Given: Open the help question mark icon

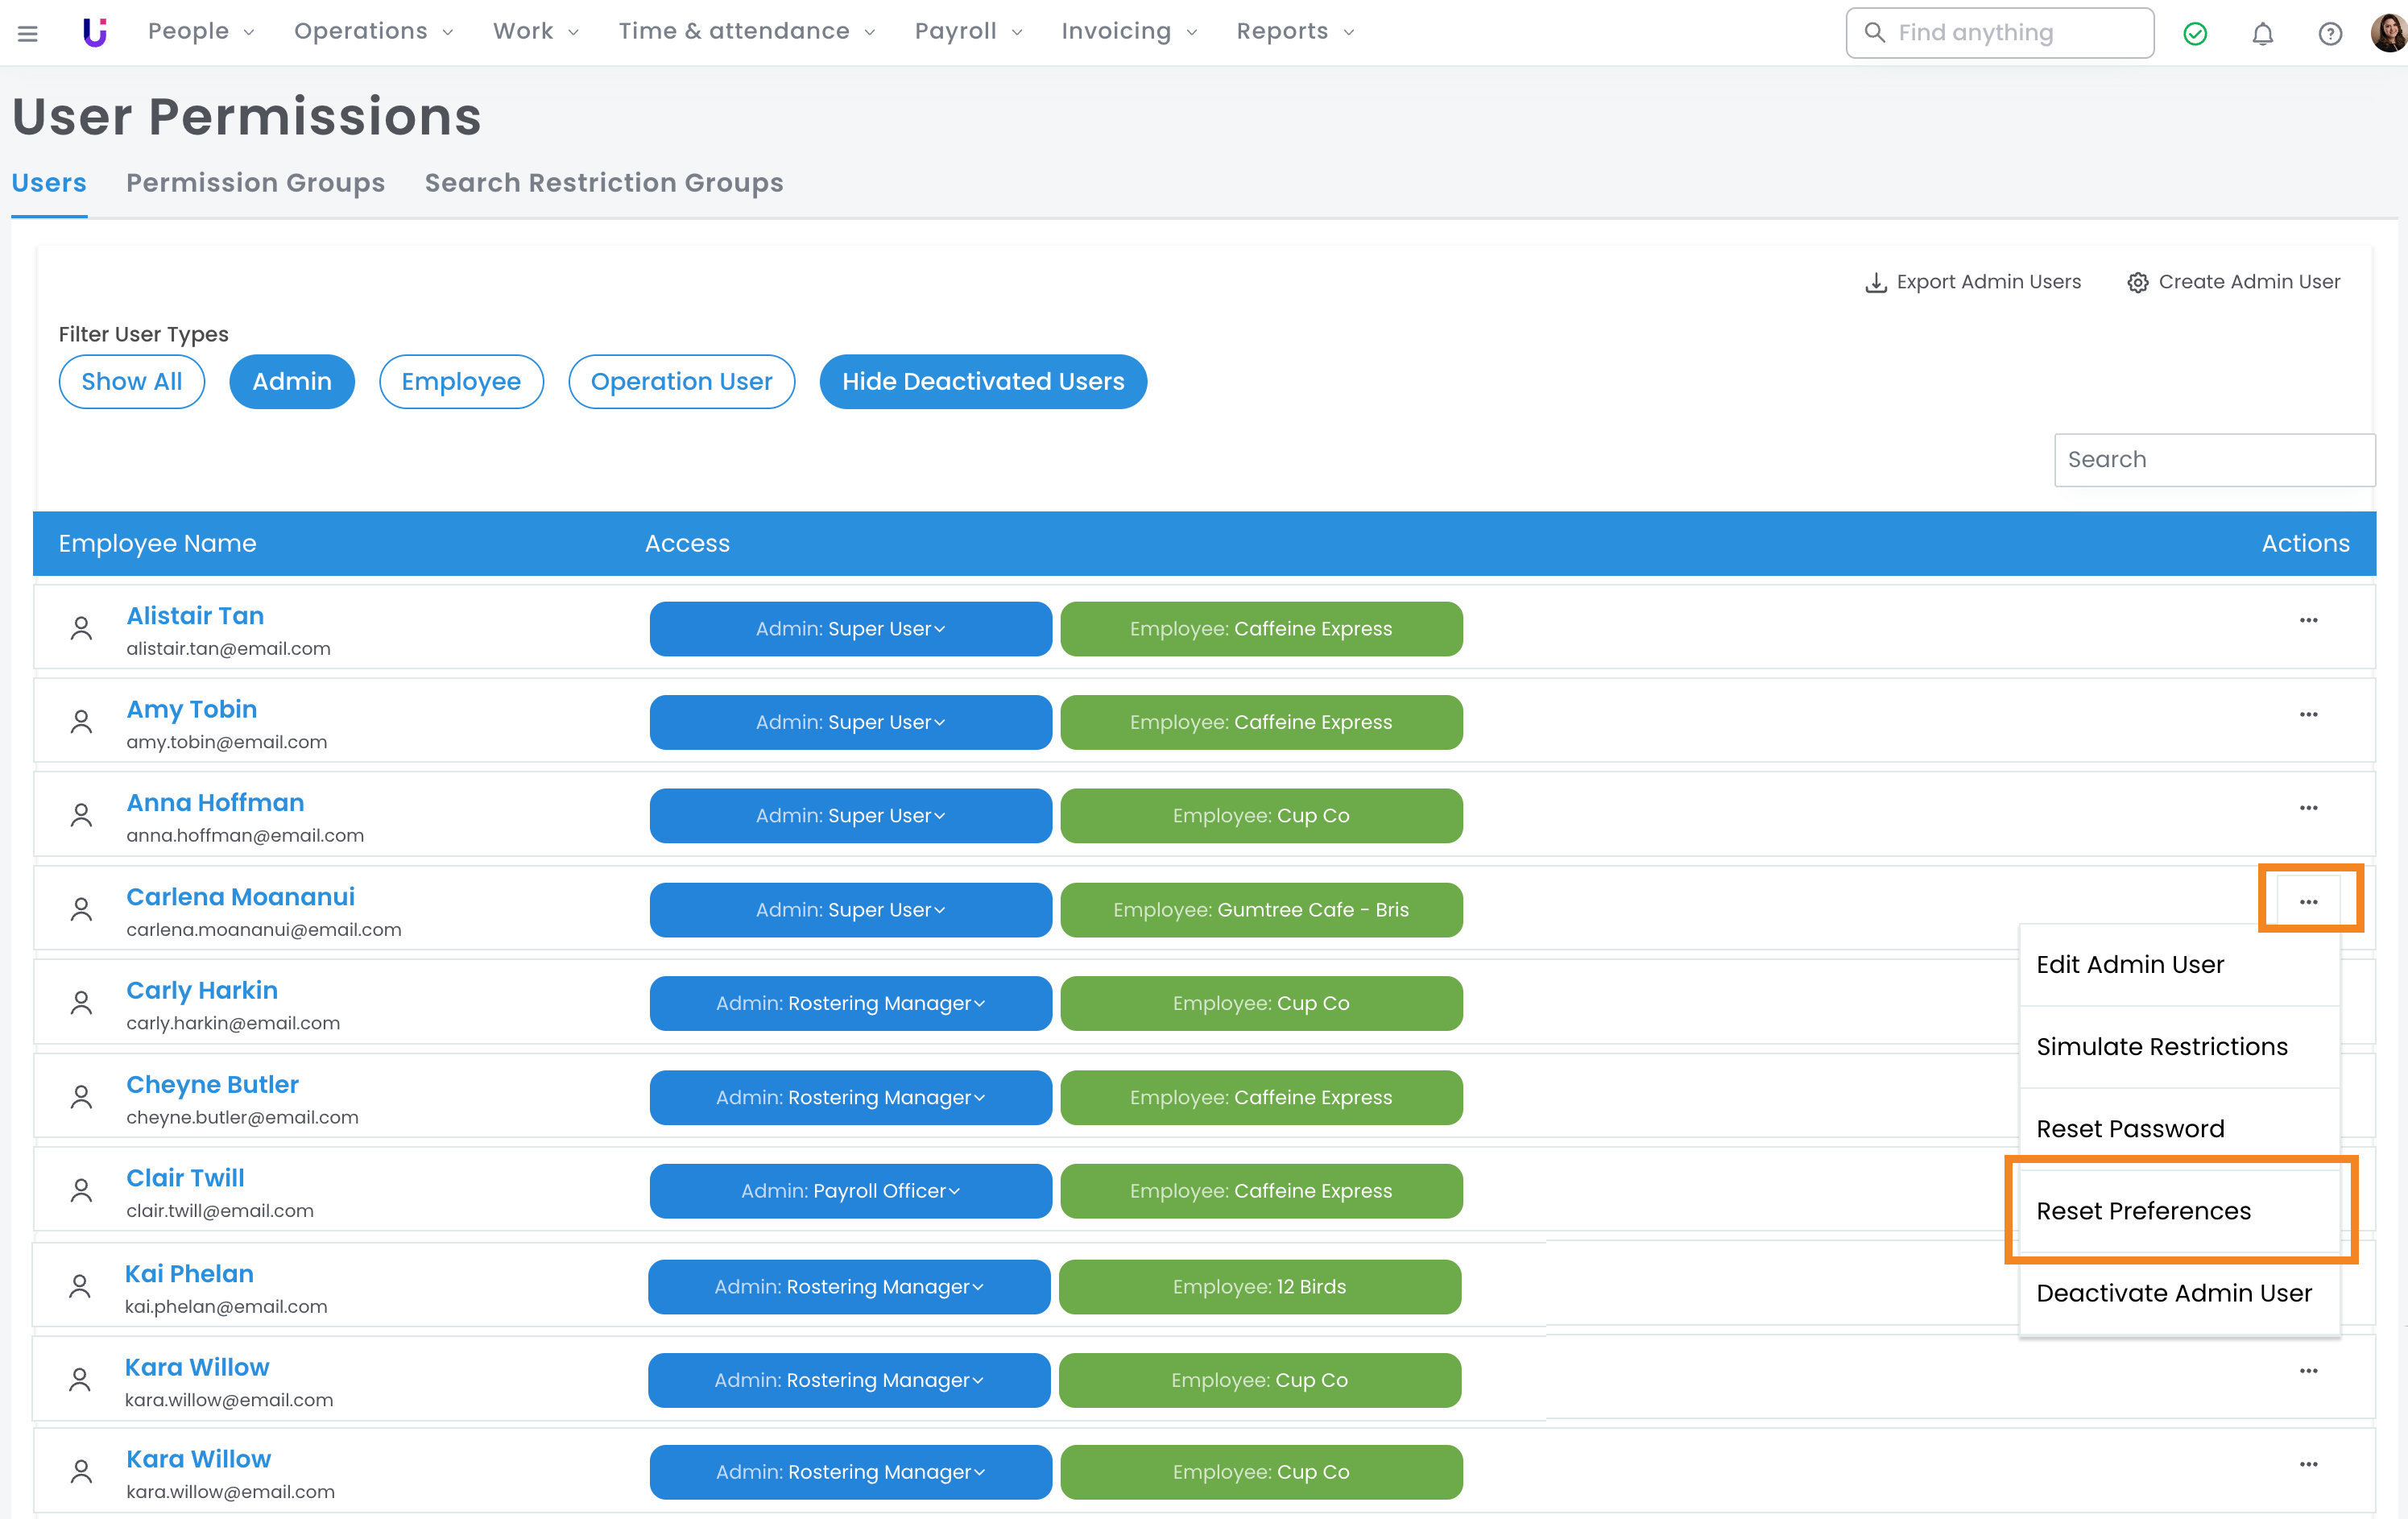Looking at the screenshot, I should [x=2329, y=33].
